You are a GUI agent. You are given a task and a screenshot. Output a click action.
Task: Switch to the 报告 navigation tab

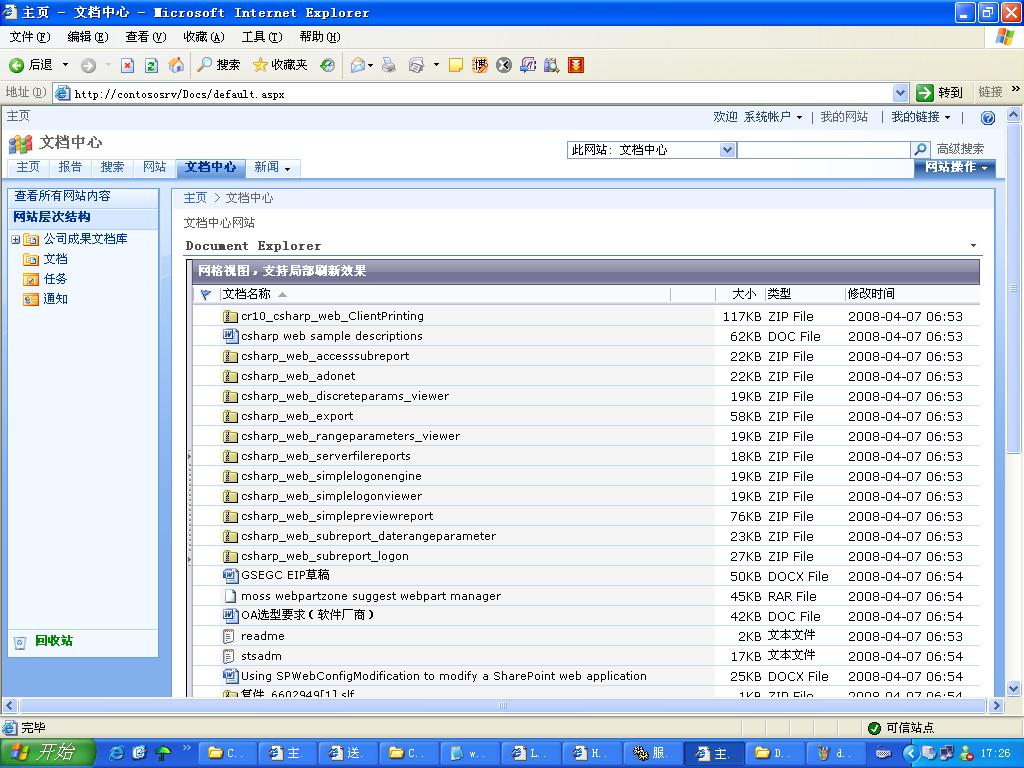(x=70, y=167)
